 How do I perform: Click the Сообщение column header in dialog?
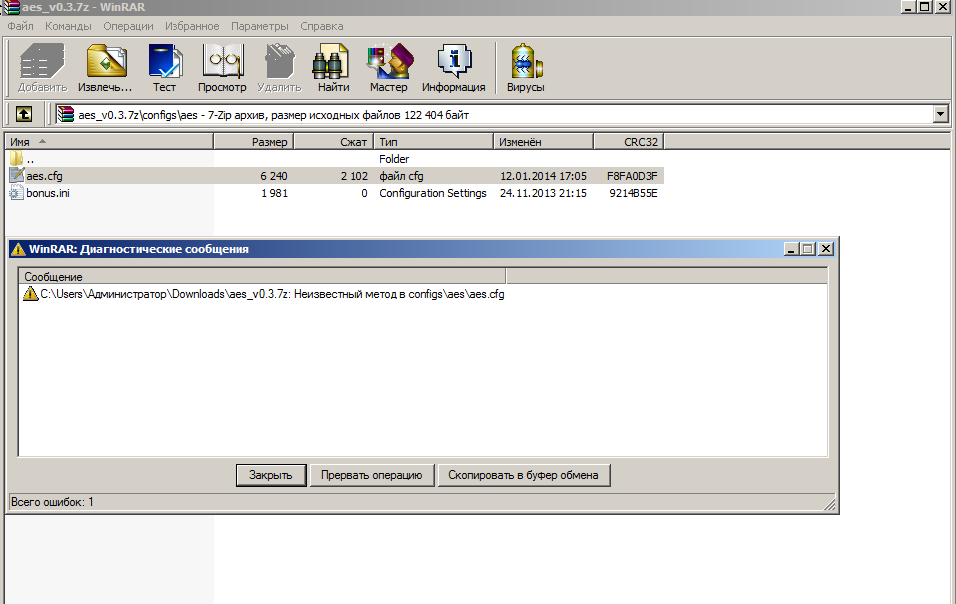[262, 276]
